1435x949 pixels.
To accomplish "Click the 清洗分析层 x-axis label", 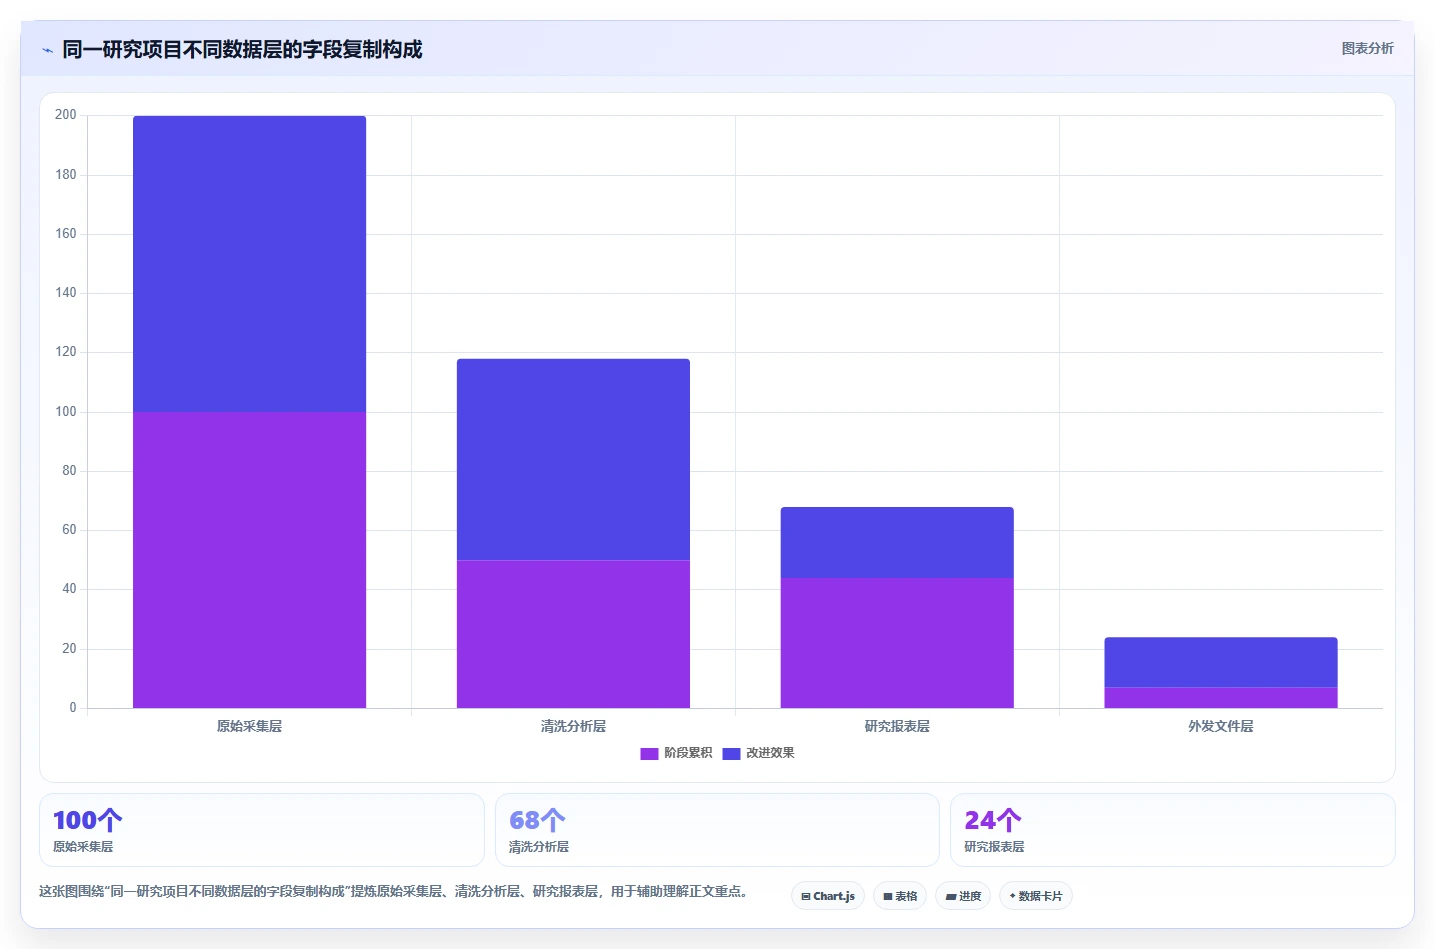I will (x=573, y=726).
